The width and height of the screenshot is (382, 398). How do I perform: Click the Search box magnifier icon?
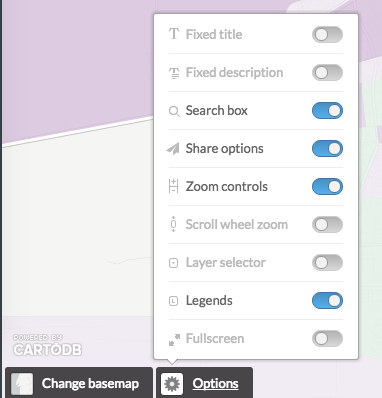[x=174, y=111]
